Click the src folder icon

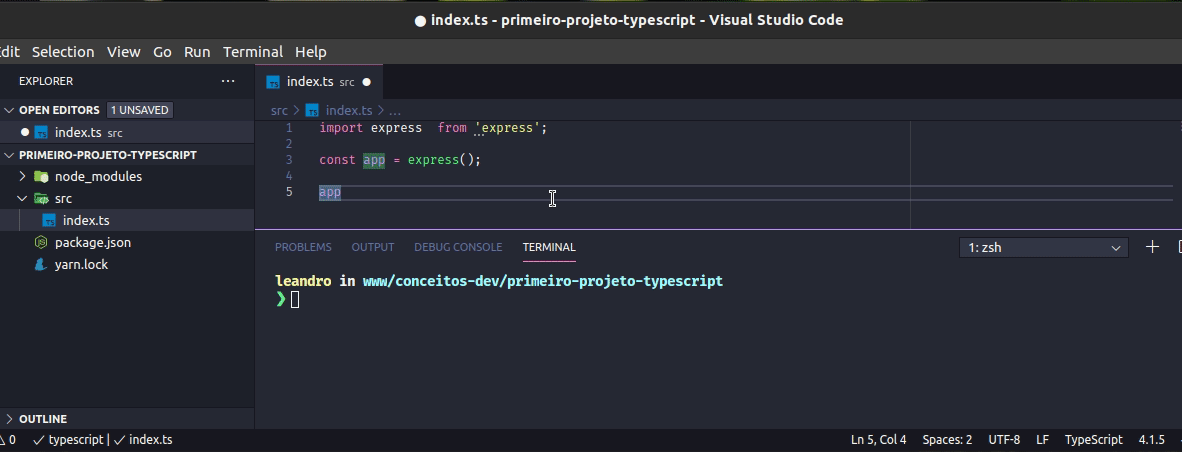41,199
